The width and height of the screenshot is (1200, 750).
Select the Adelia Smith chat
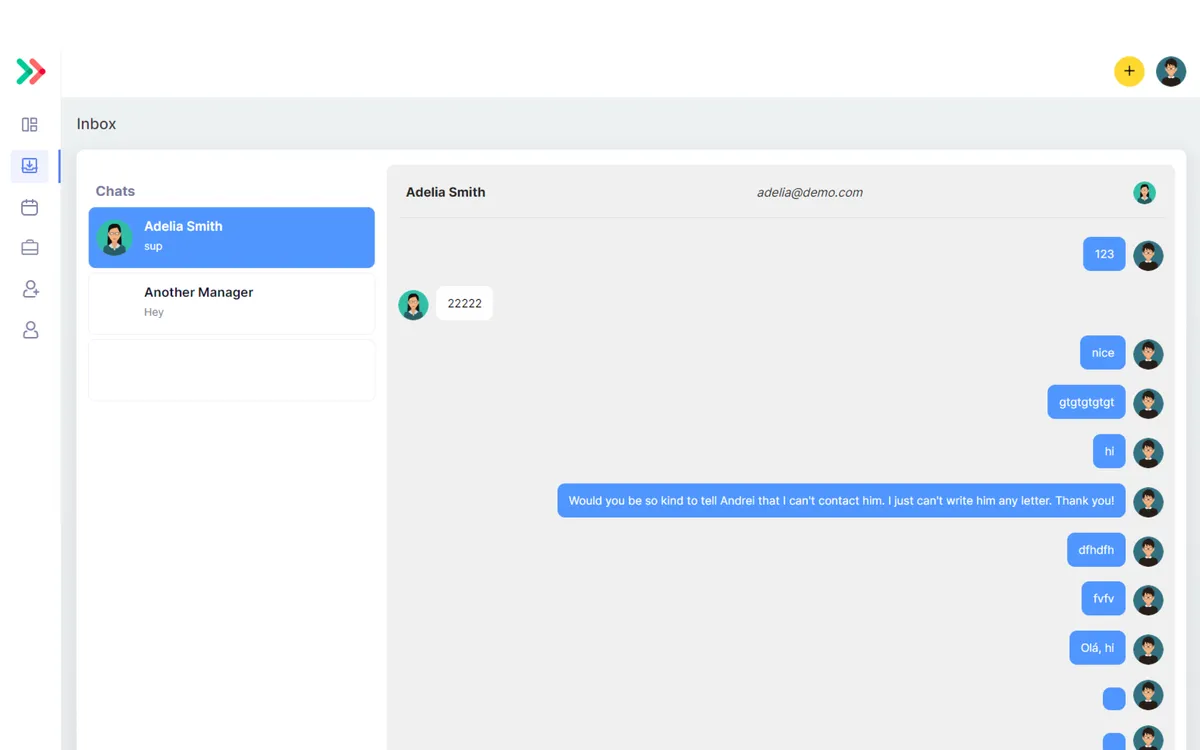(232, 237)
